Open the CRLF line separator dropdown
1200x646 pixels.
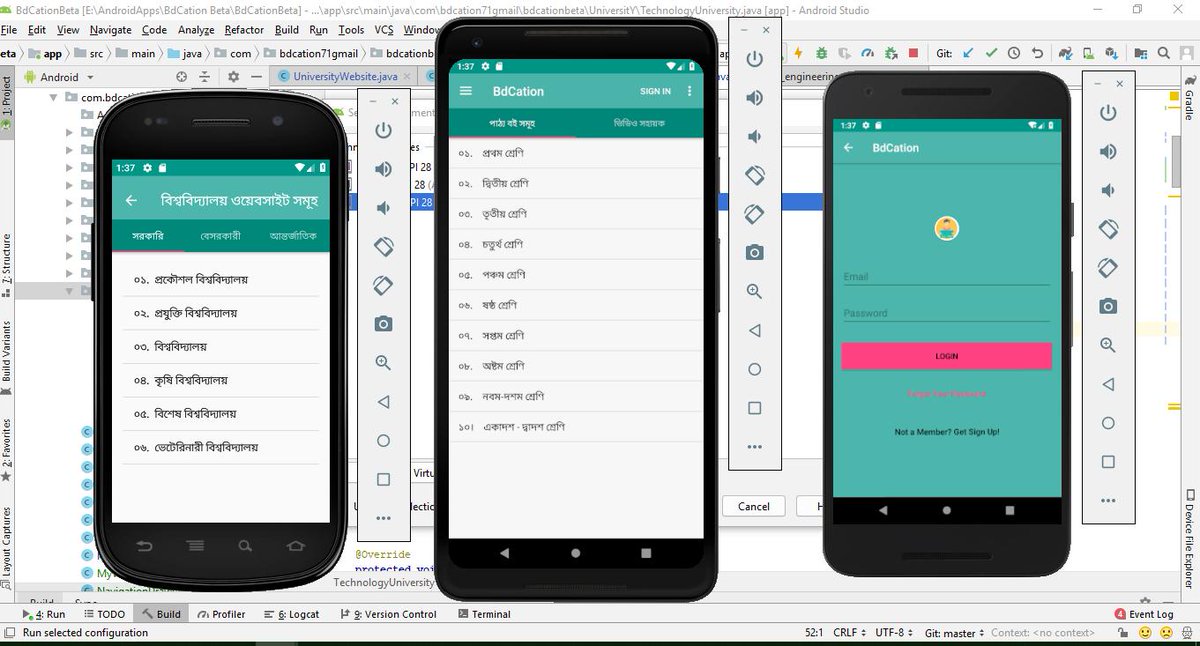click(x=849, y=633)
